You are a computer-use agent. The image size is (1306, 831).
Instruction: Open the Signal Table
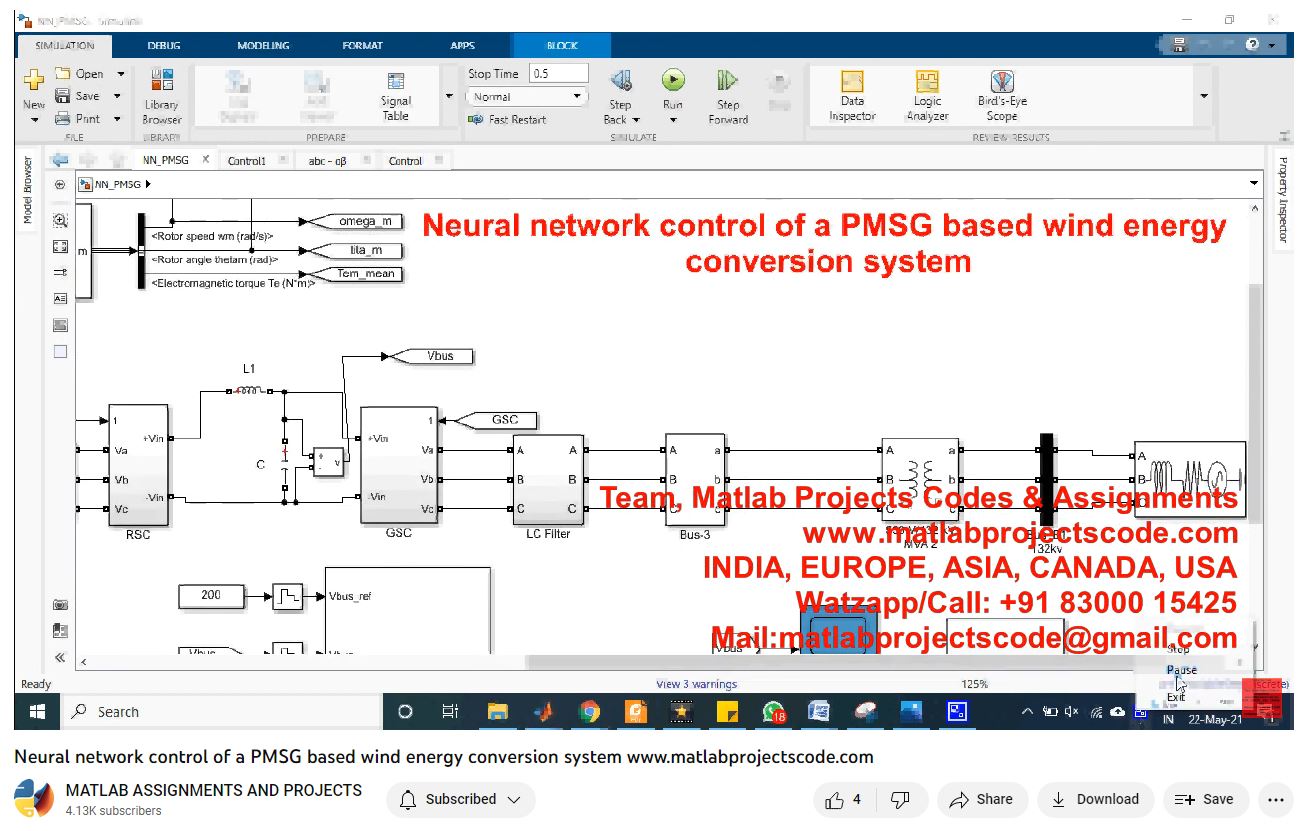point(395,96)
